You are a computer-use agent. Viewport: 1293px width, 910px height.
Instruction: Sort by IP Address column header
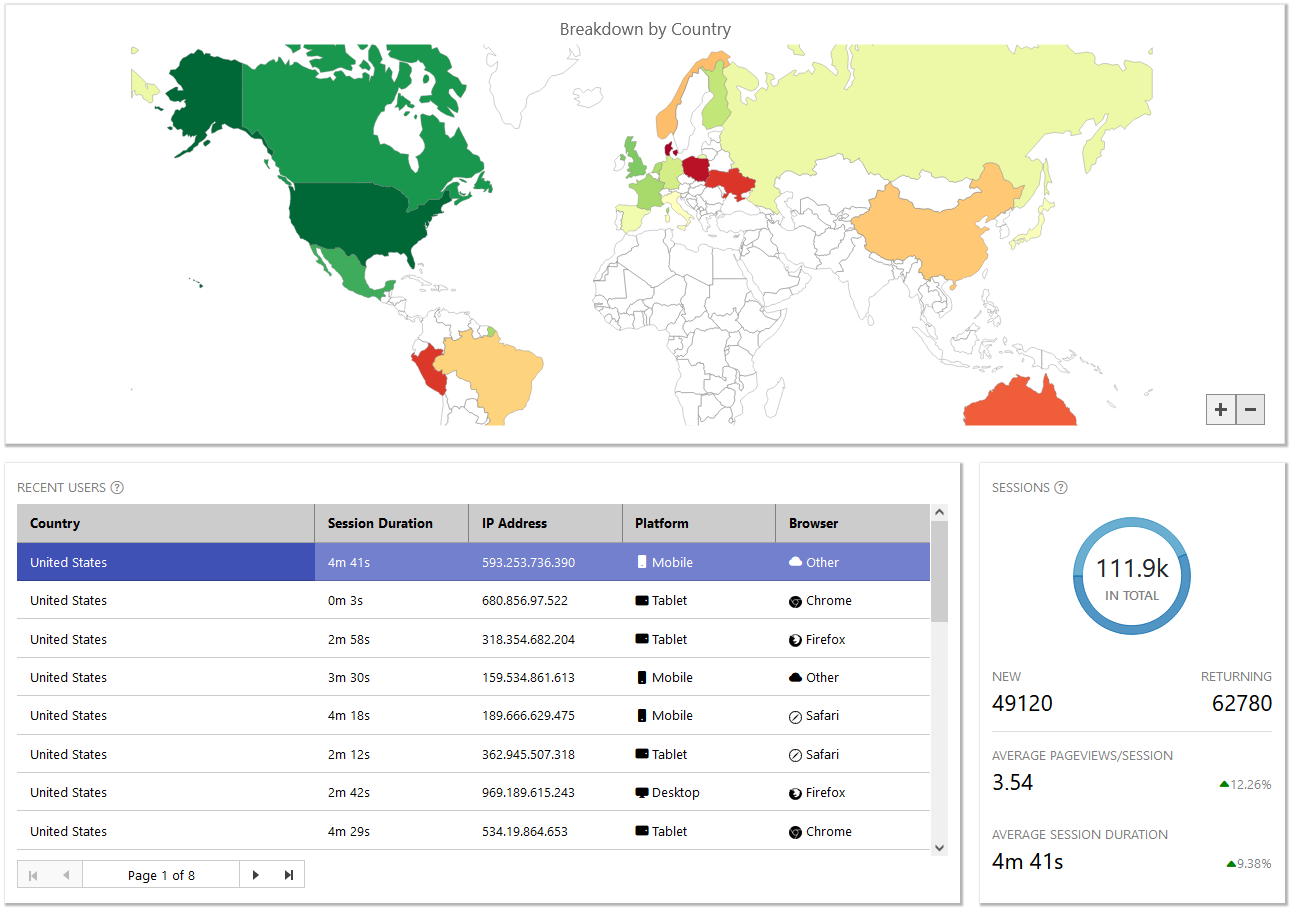point(545,523)
